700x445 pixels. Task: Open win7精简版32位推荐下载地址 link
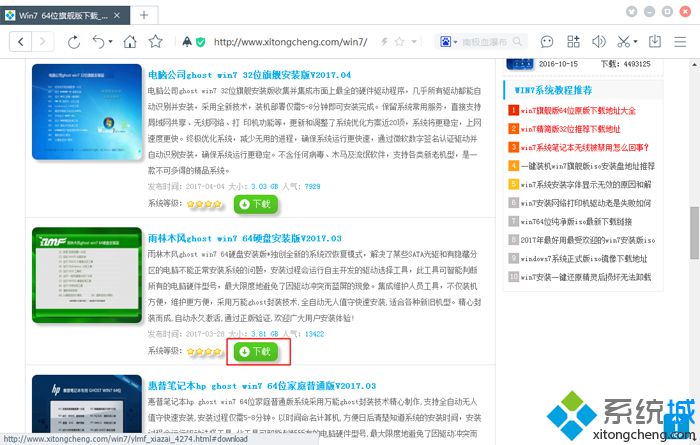pyautogui.click(x=570, y=129)
